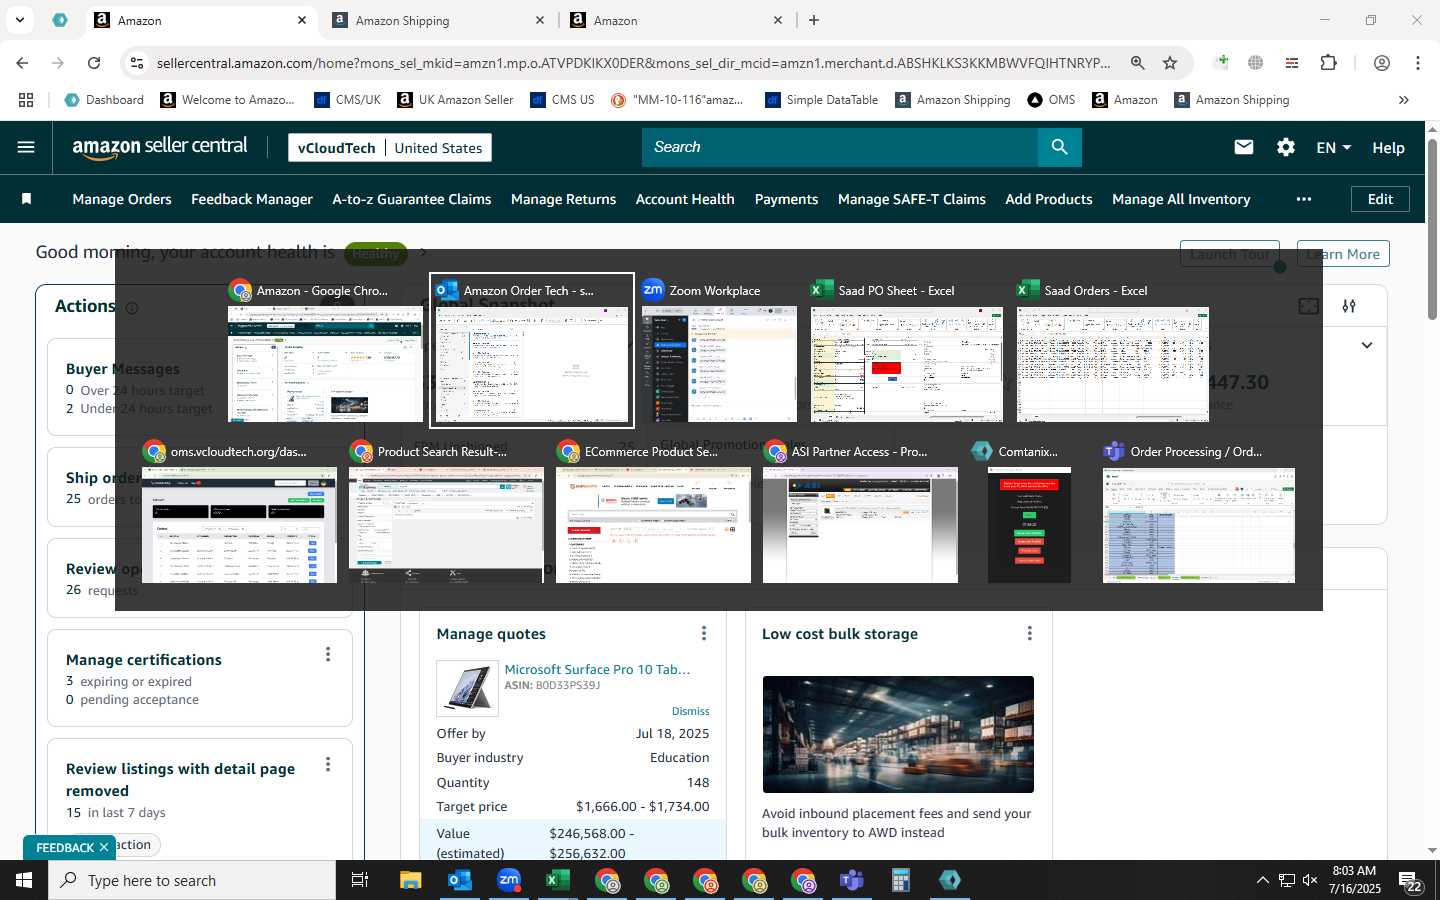The image size is (1440, 900).
Task: Click the Chrome reload button
Action: 94,63
